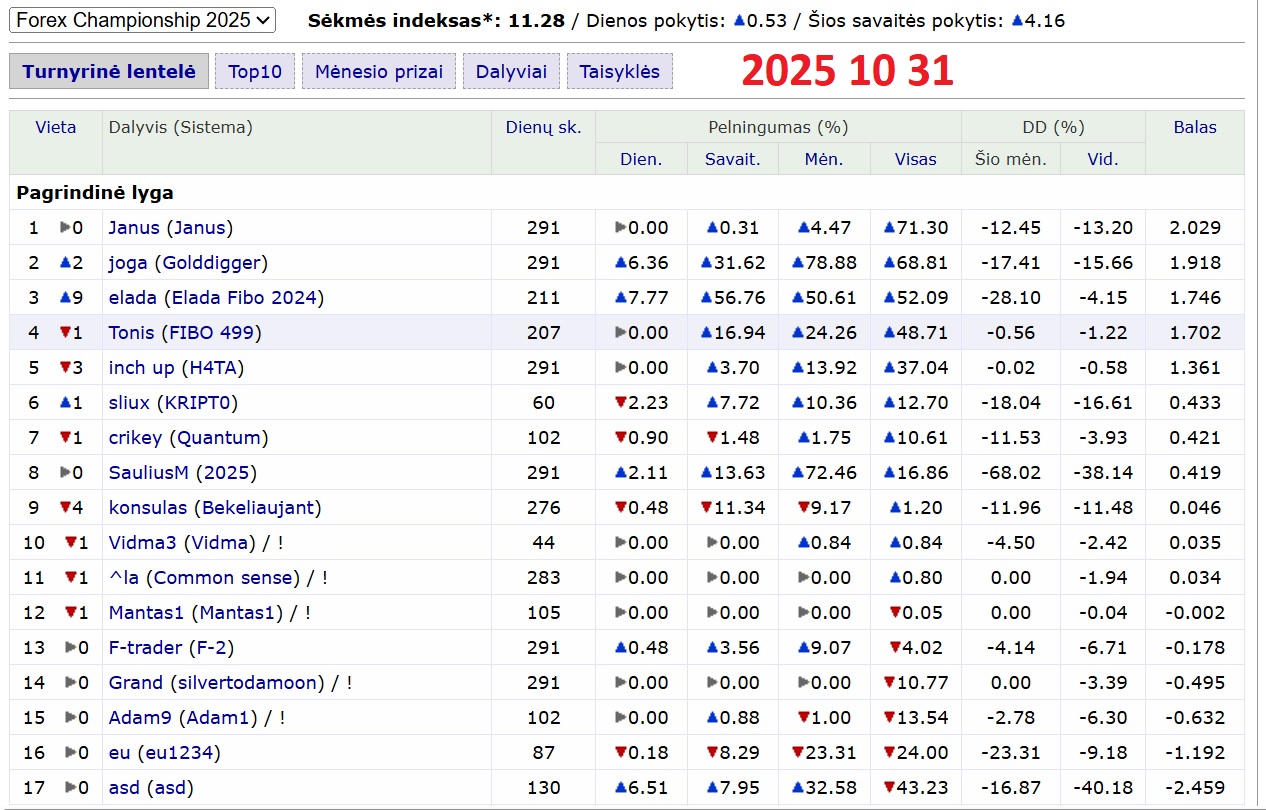Open the eu1234 system link
This screenshot has height=810, width=1266.
(181, 753)
